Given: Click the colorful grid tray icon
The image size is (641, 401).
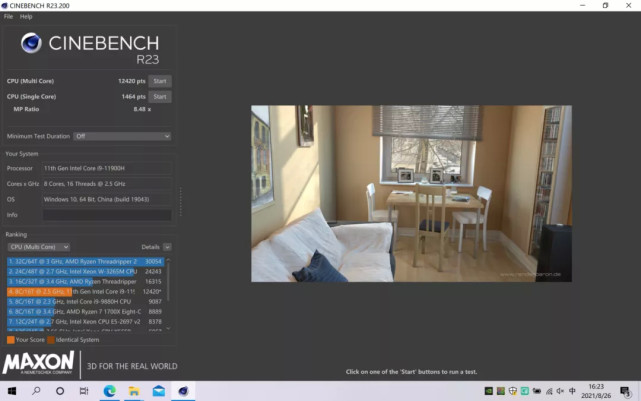Looking at the screenshot, I should coord(500,391).
